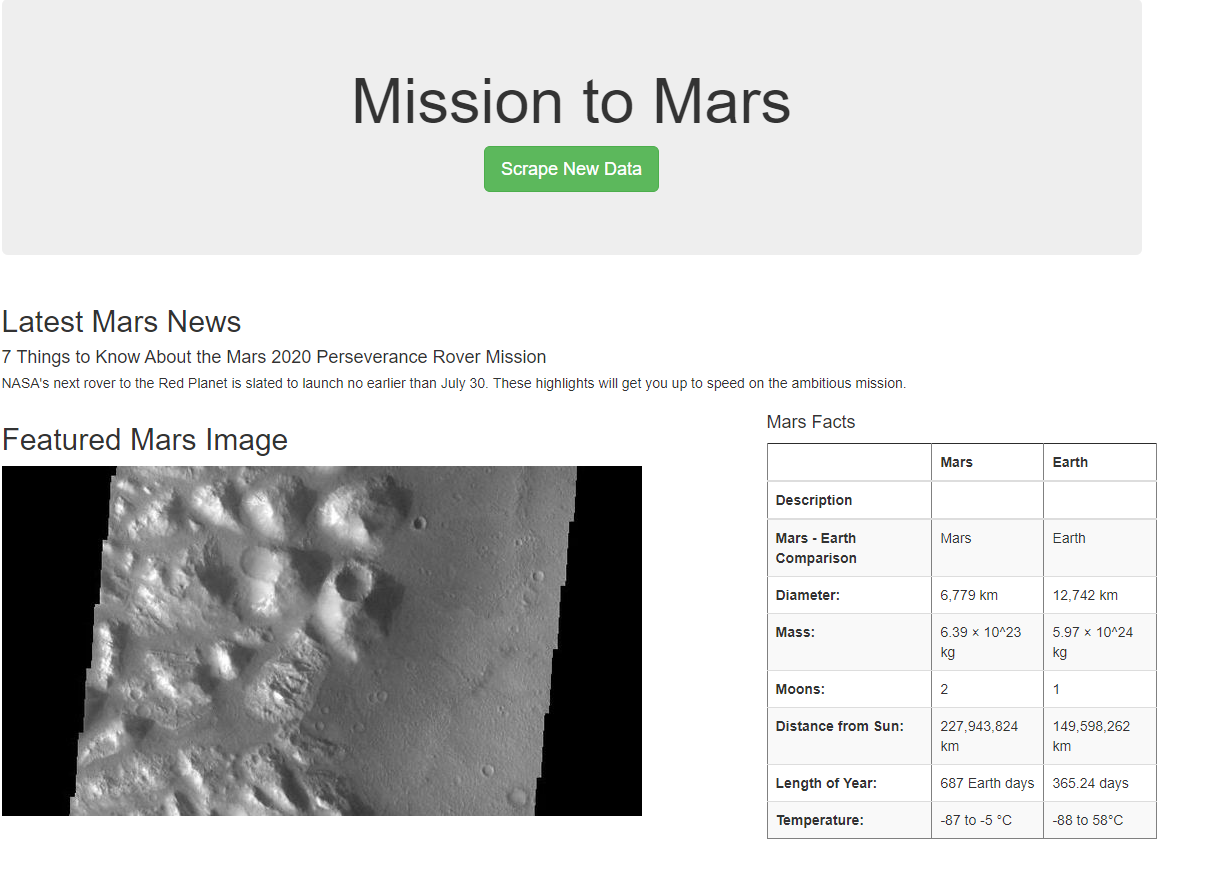This screenshot has height=879, width=1206.
Task: Click the Mass value for Mars
Action: coord(987,641)
